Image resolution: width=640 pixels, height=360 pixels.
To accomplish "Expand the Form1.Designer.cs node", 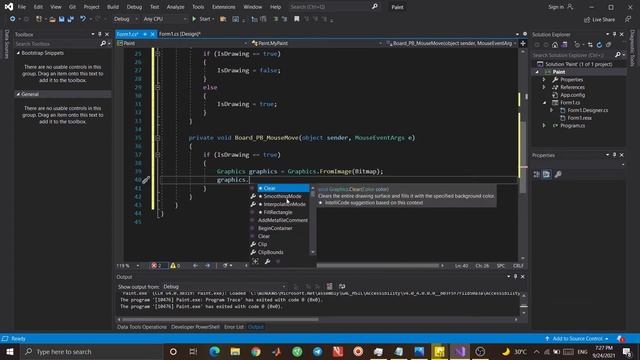I will 551,110.
